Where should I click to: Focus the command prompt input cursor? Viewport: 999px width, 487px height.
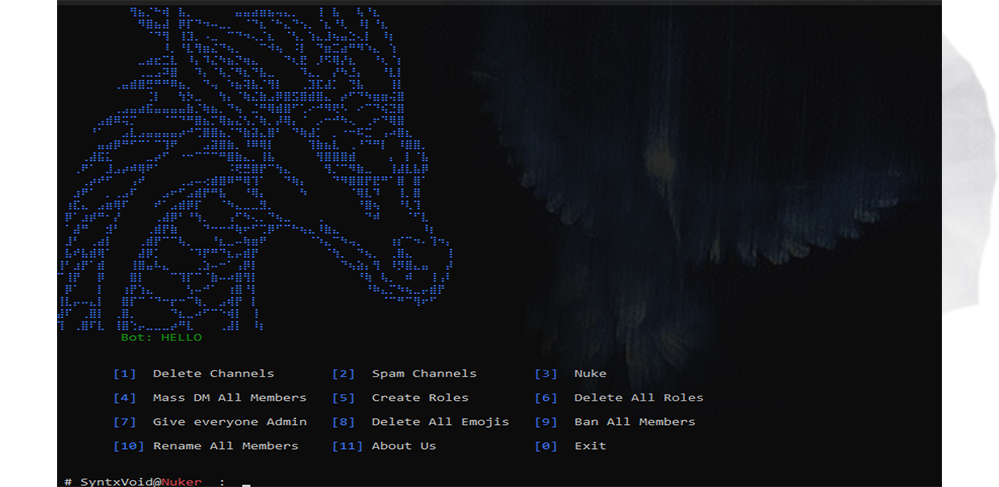(246, 483)
